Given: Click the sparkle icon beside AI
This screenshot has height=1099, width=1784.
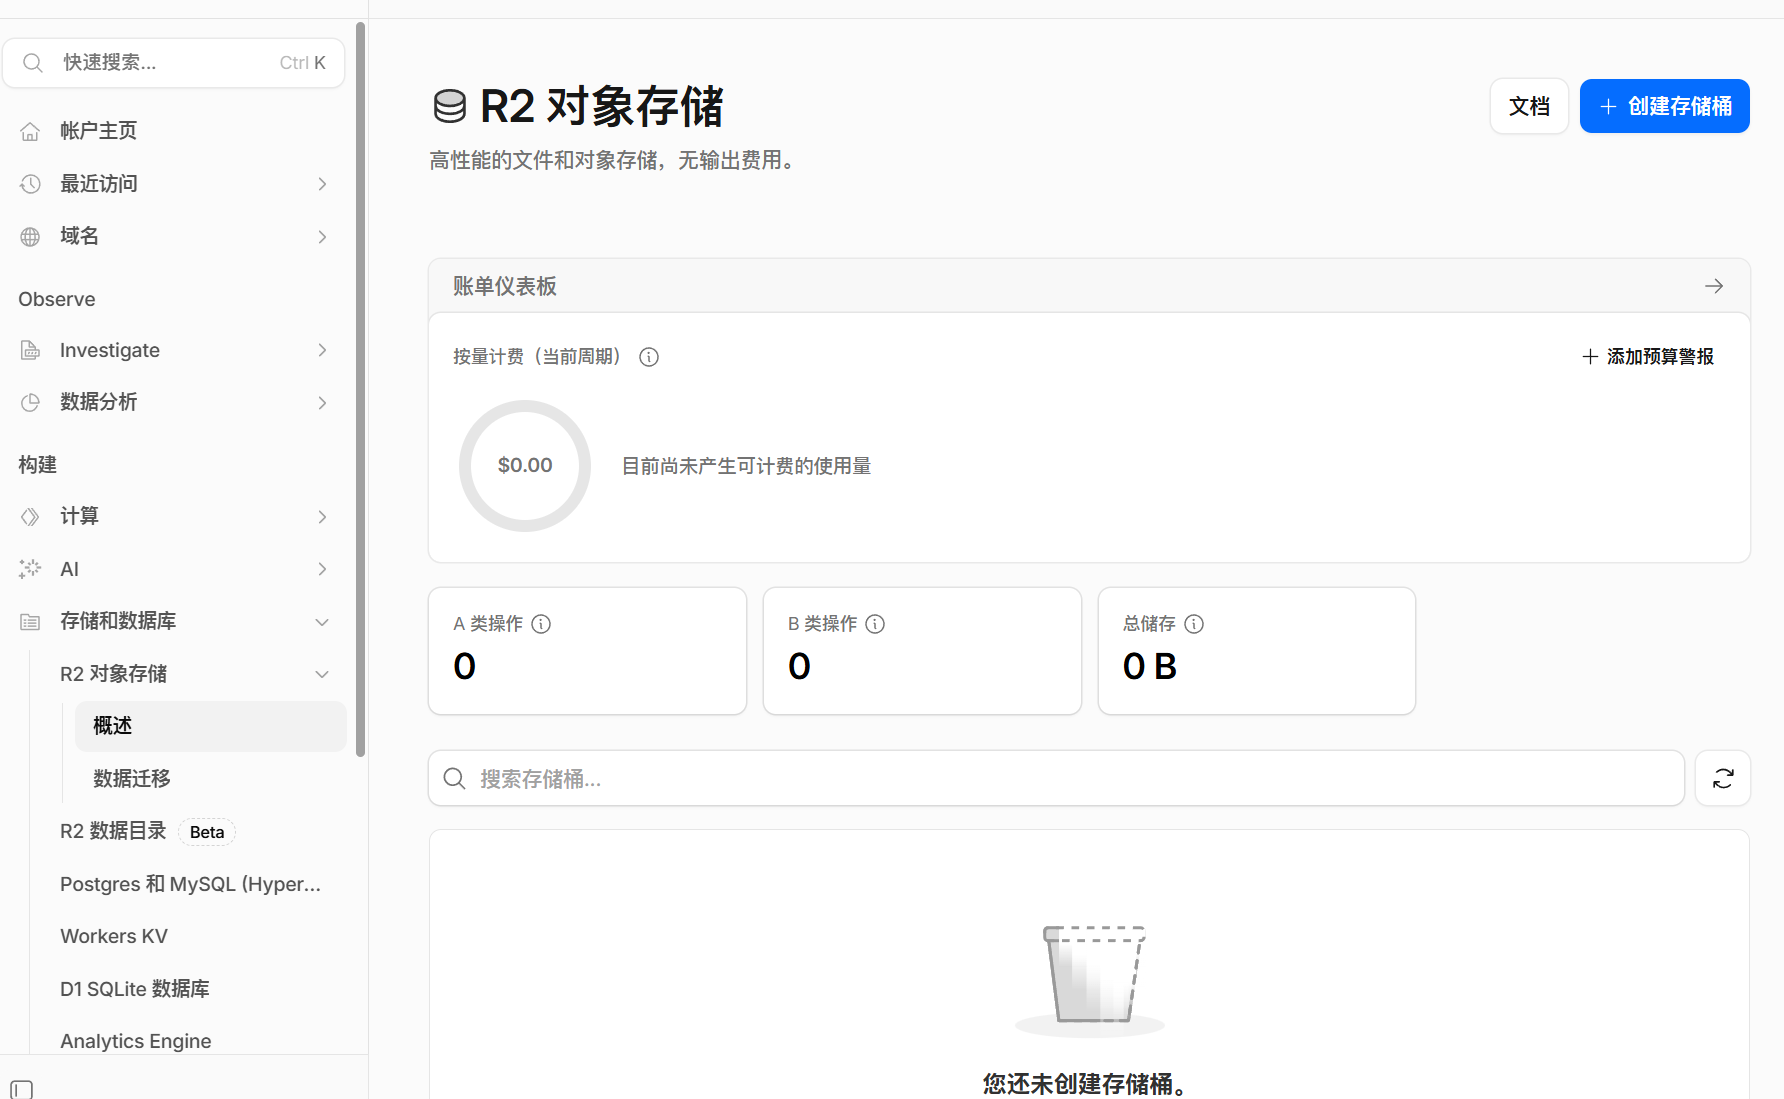Looking at the screenshot, I should click(30, 569).
